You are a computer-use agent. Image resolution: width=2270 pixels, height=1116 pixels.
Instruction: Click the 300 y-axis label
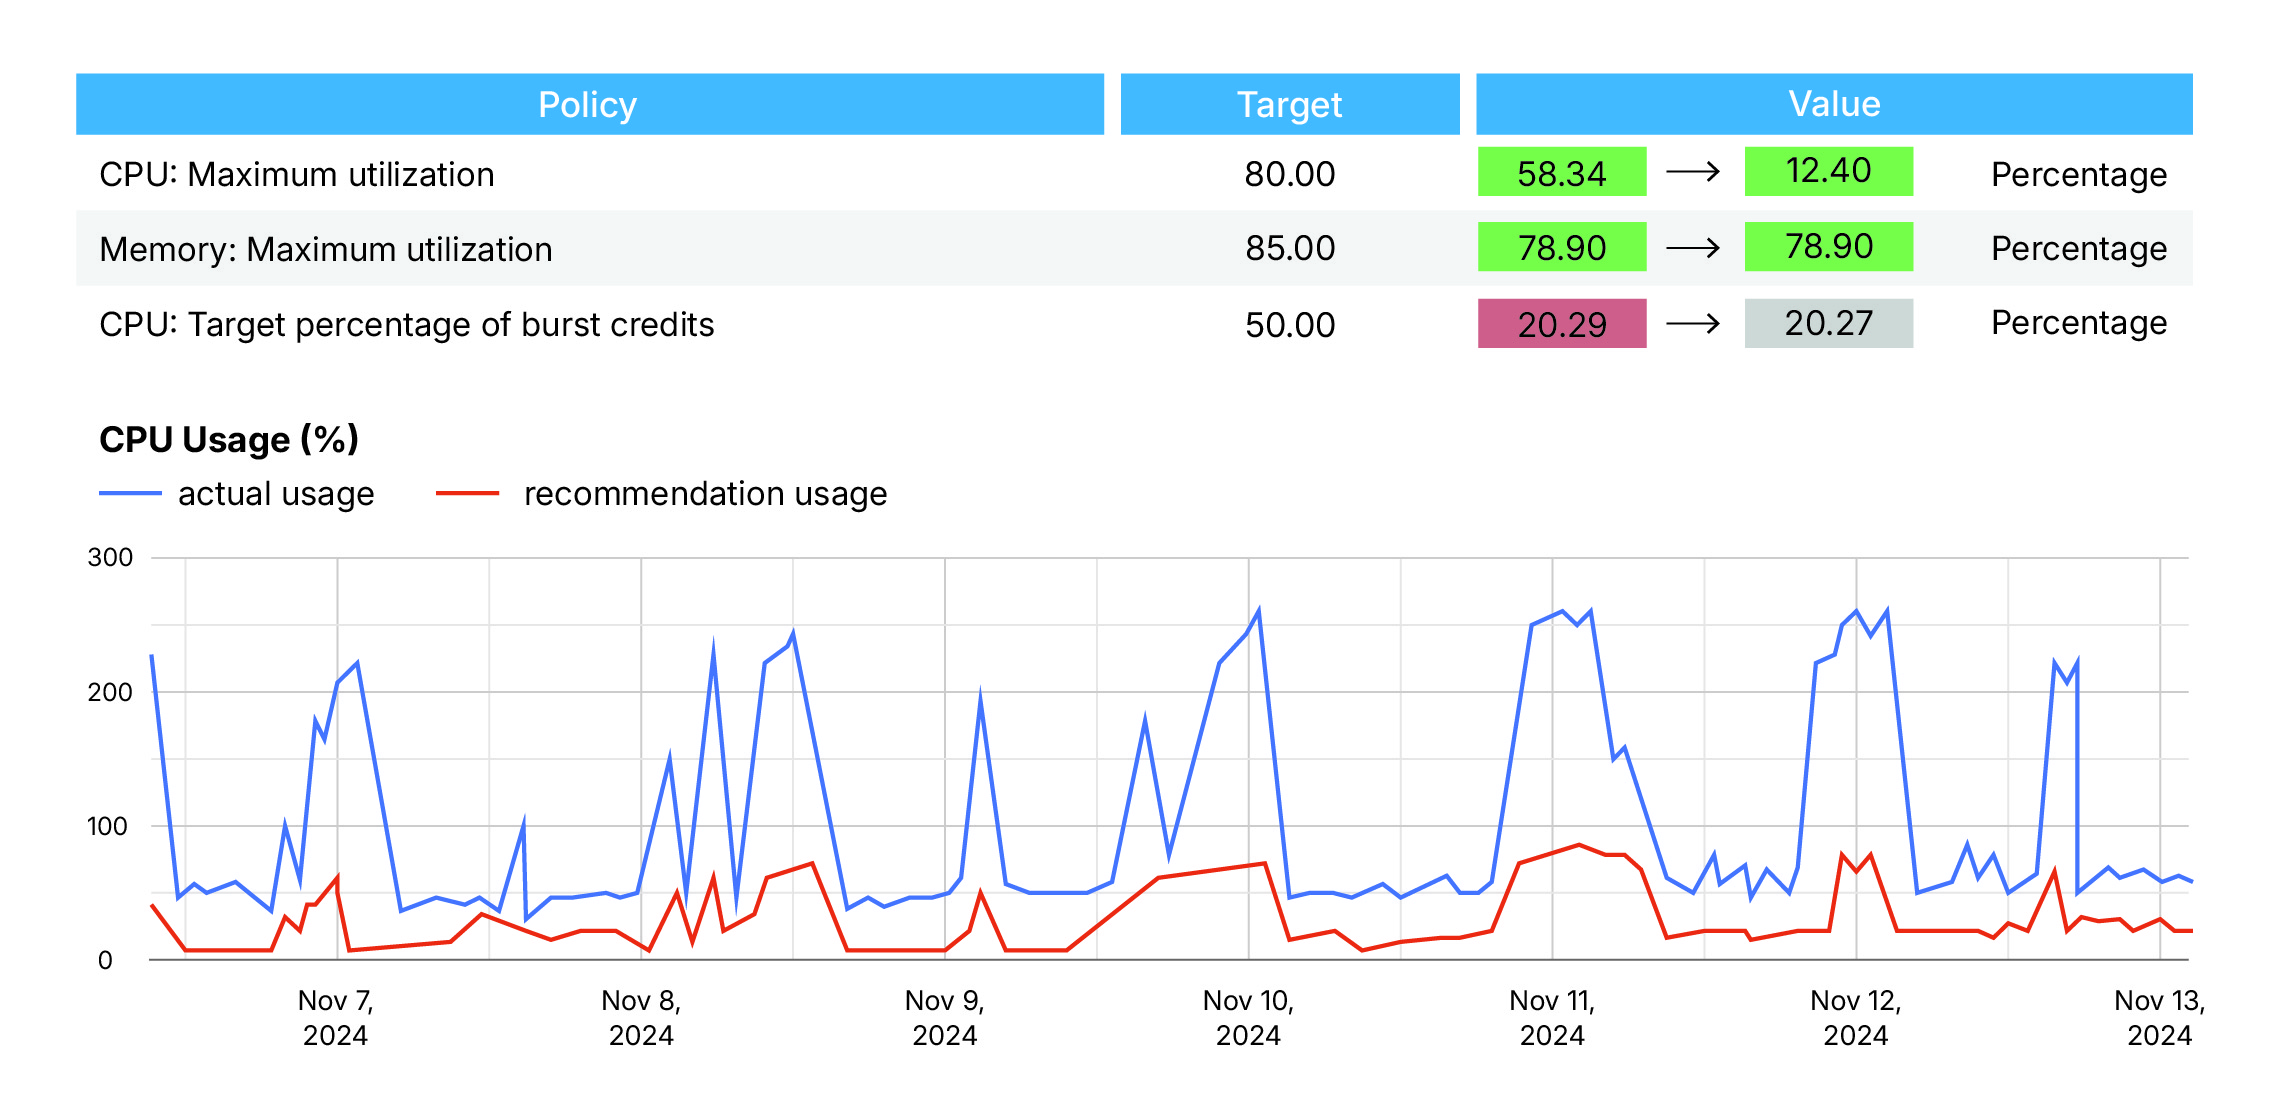coord(110,558)
